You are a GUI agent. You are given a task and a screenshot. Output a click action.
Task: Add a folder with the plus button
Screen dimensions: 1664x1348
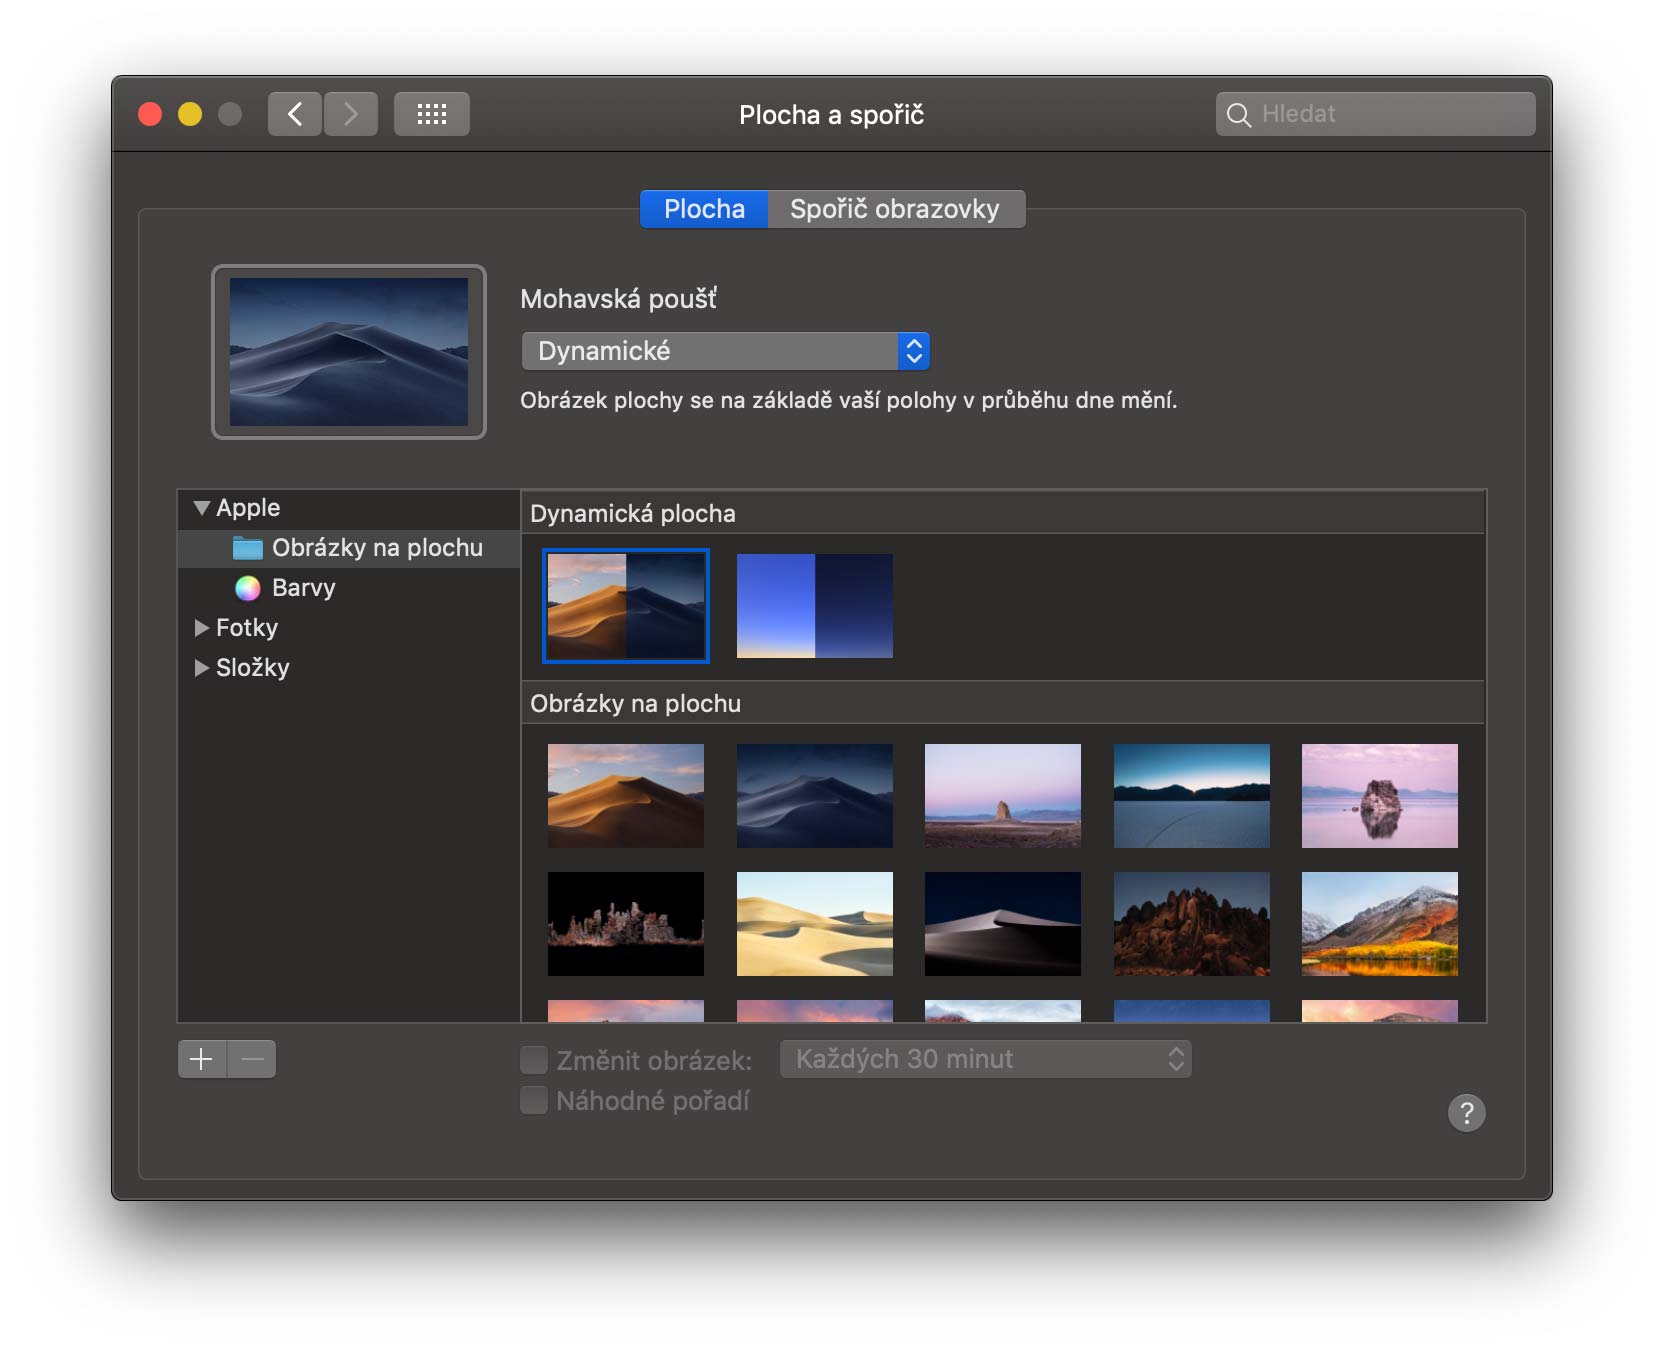coord(202,1059)
